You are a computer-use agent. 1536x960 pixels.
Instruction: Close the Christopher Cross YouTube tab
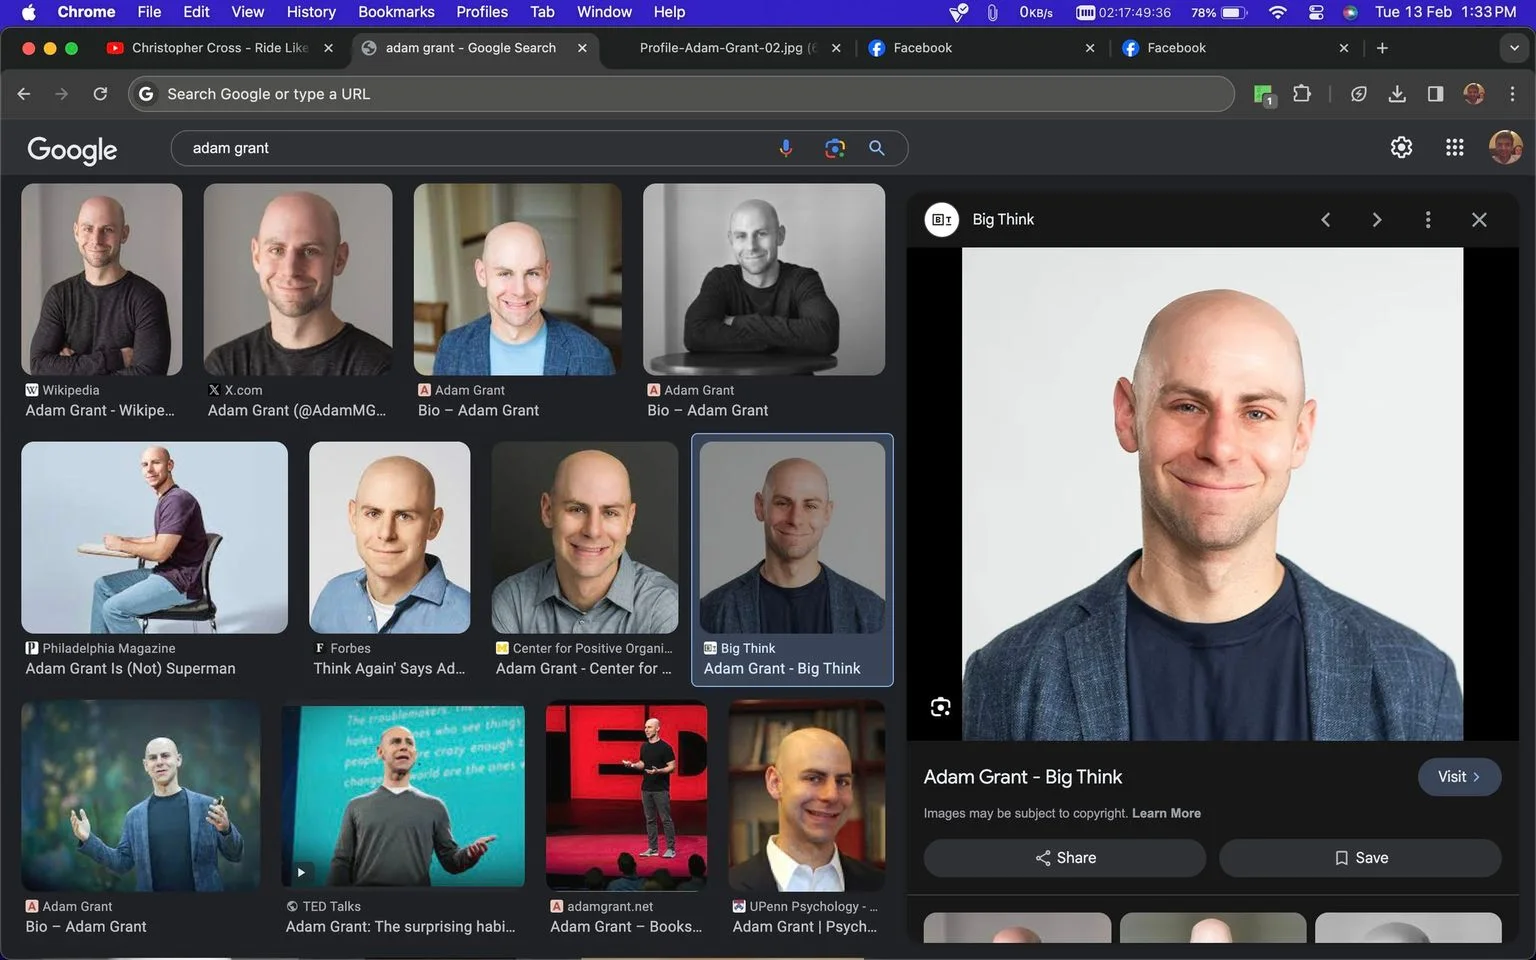[328, 48]
